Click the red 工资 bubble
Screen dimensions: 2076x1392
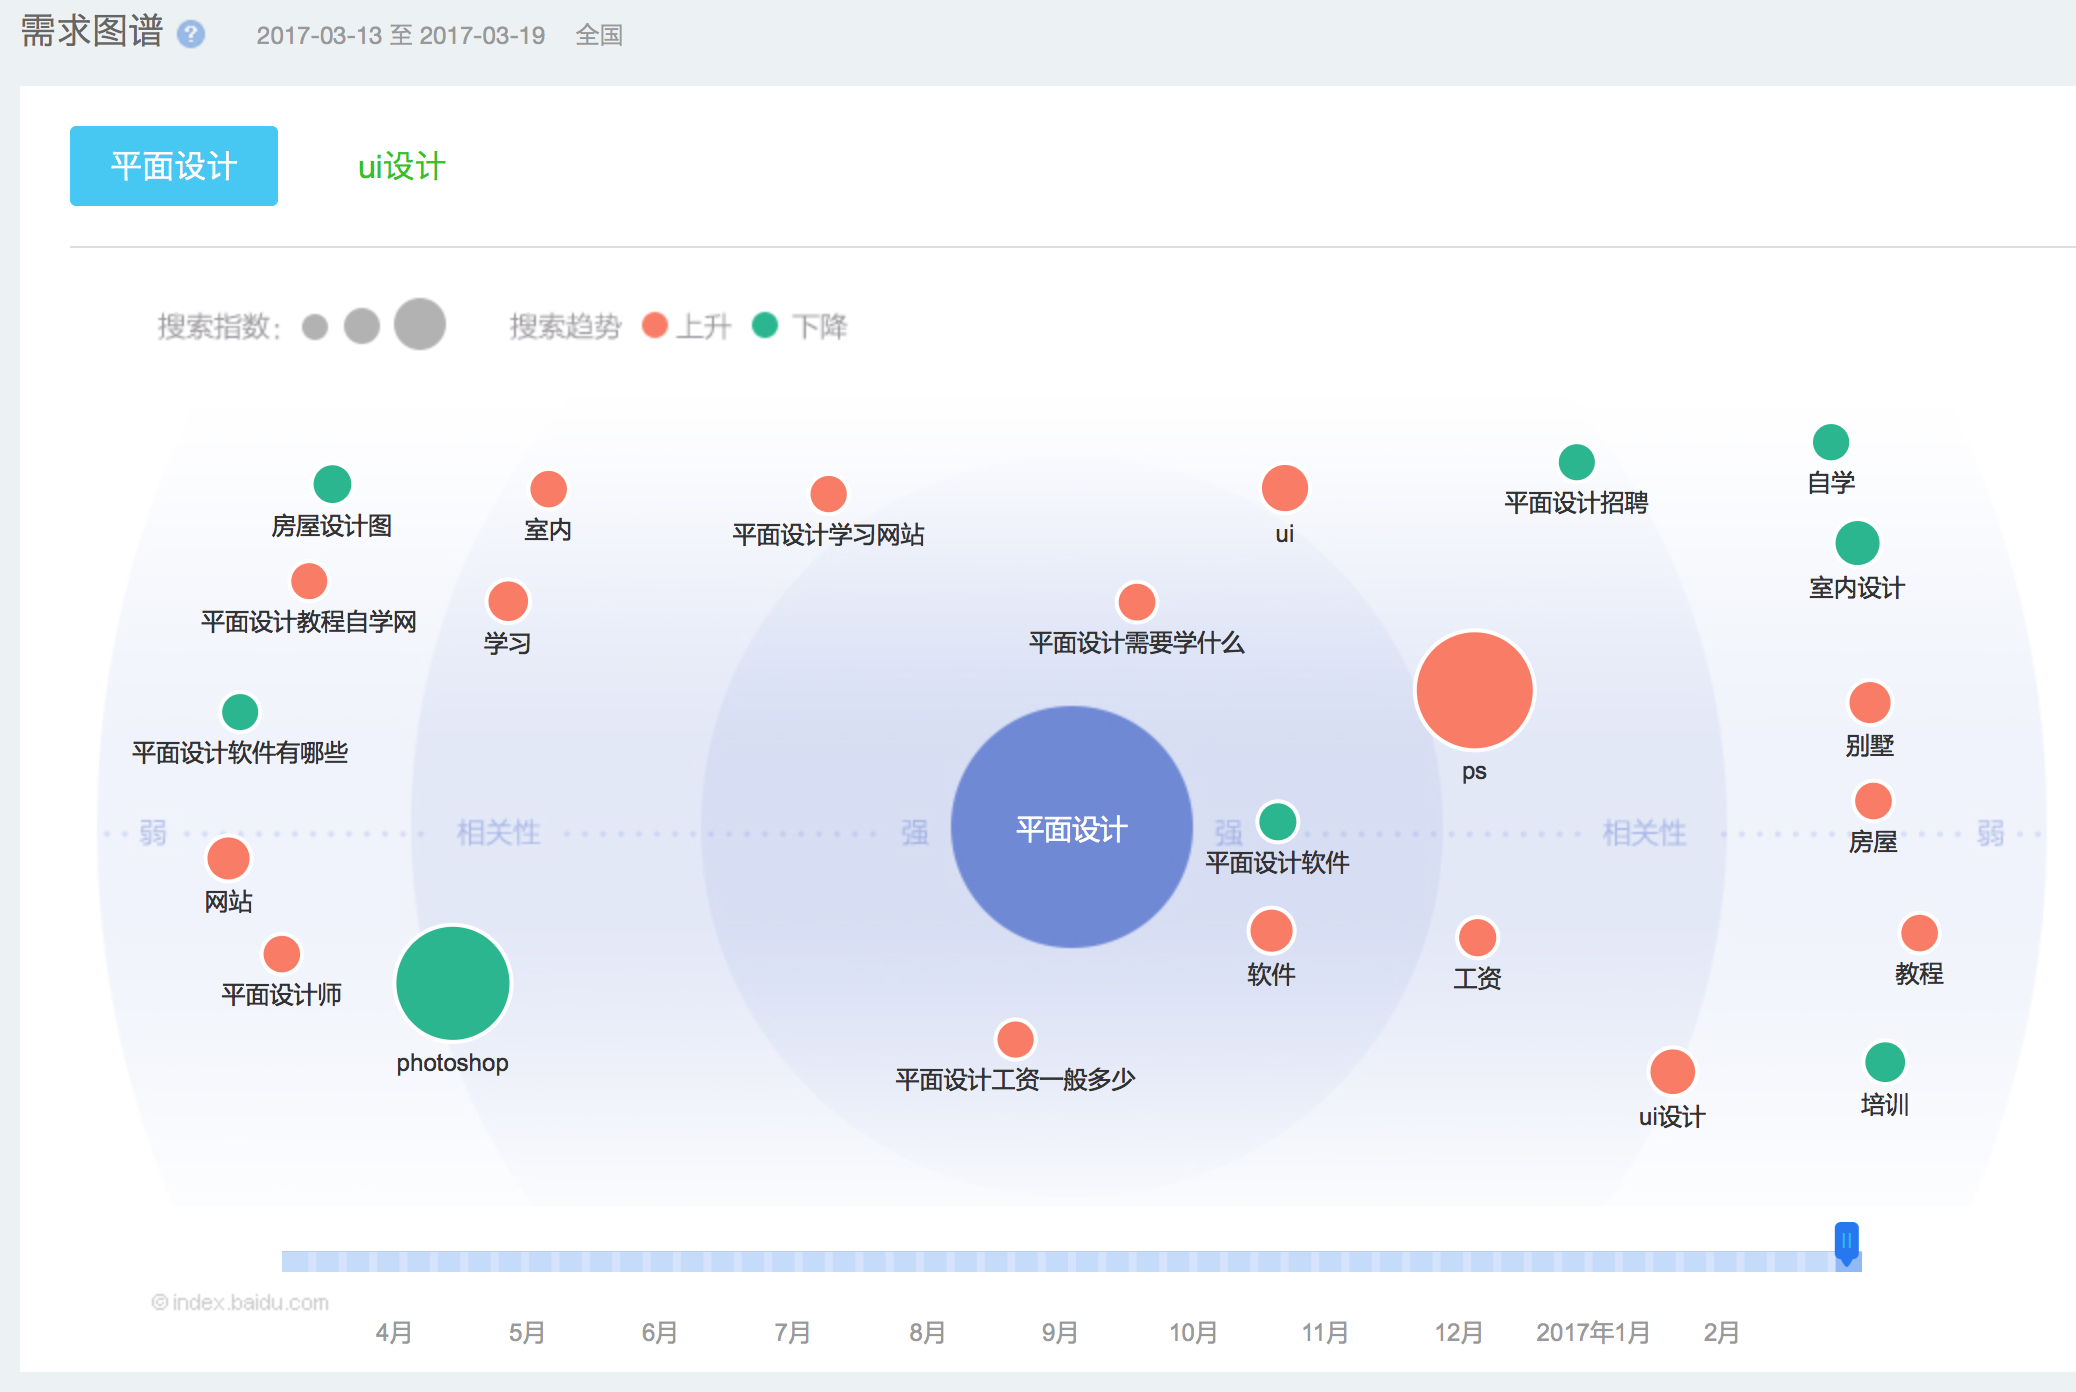(1477, 937)
